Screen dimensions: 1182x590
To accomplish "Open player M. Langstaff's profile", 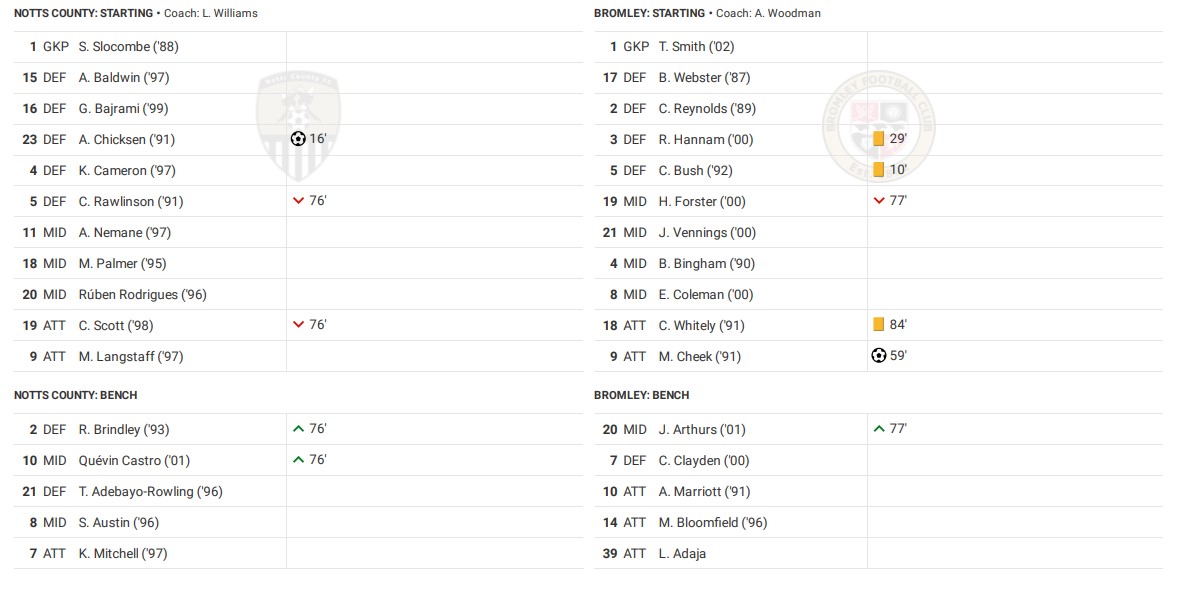I will pos(131,356).
